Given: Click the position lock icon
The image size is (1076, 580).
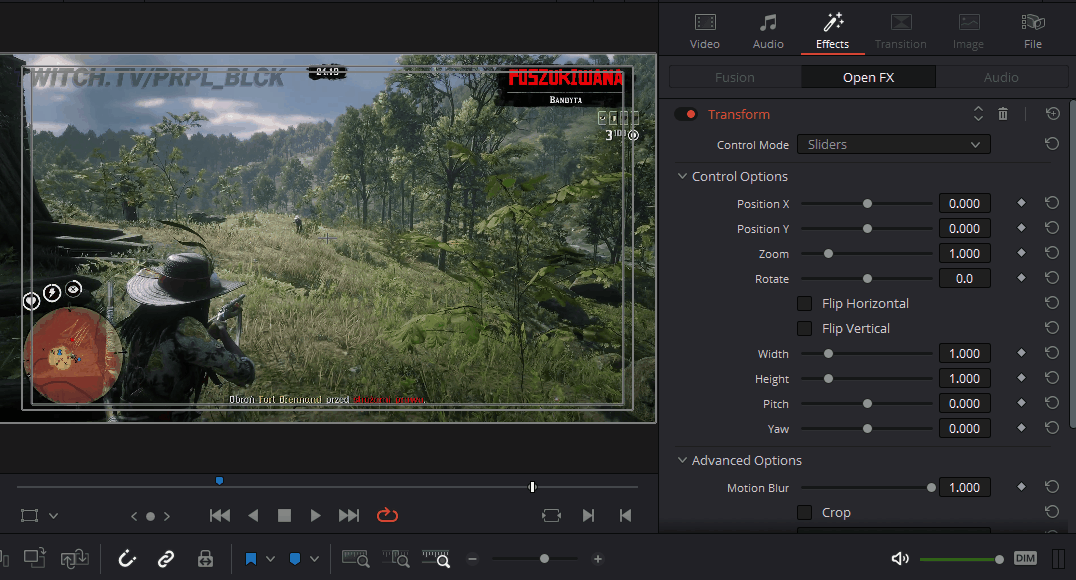Looking at the screenshot, I should [x=205, y=559].
